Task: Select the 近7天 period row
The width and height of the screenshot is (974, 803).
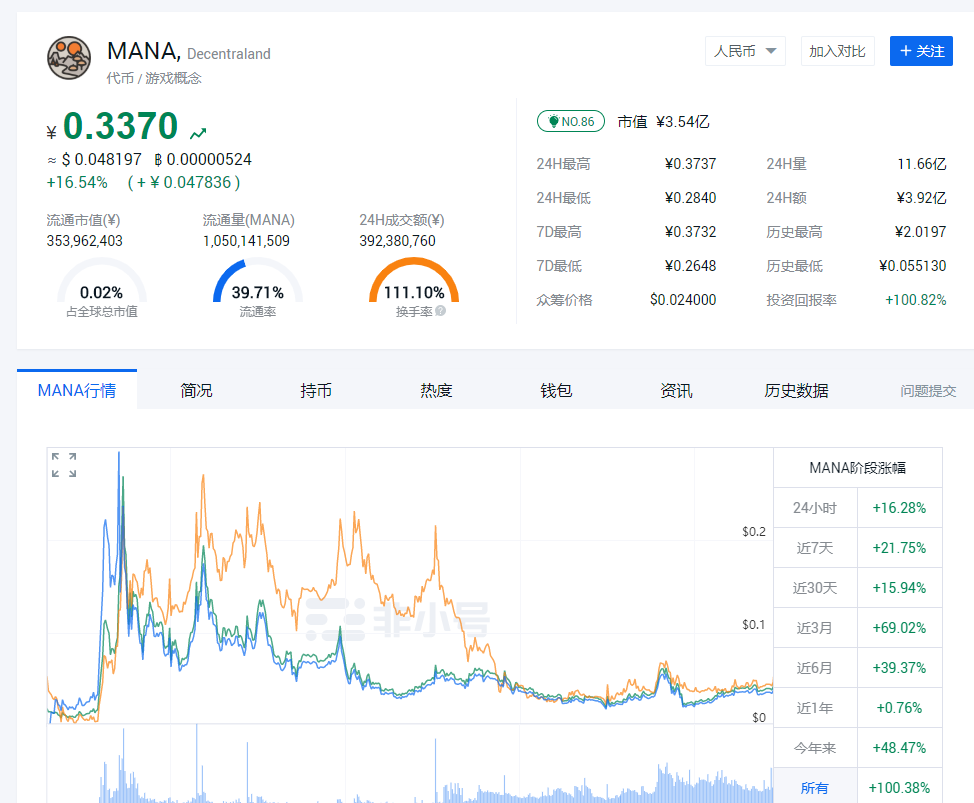Action: 858,548
